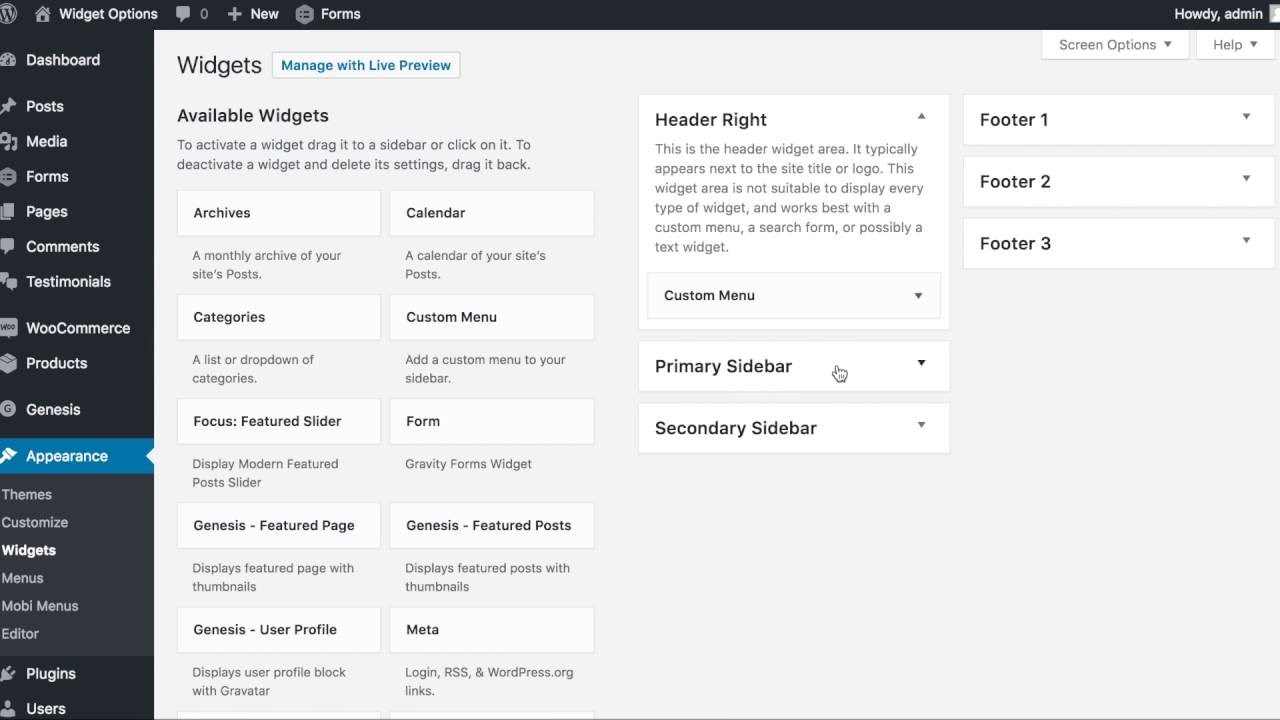This screenshot has width=1280, height=720.
Task: Open the WooCommerce menu label
Action: coord(78,328)
